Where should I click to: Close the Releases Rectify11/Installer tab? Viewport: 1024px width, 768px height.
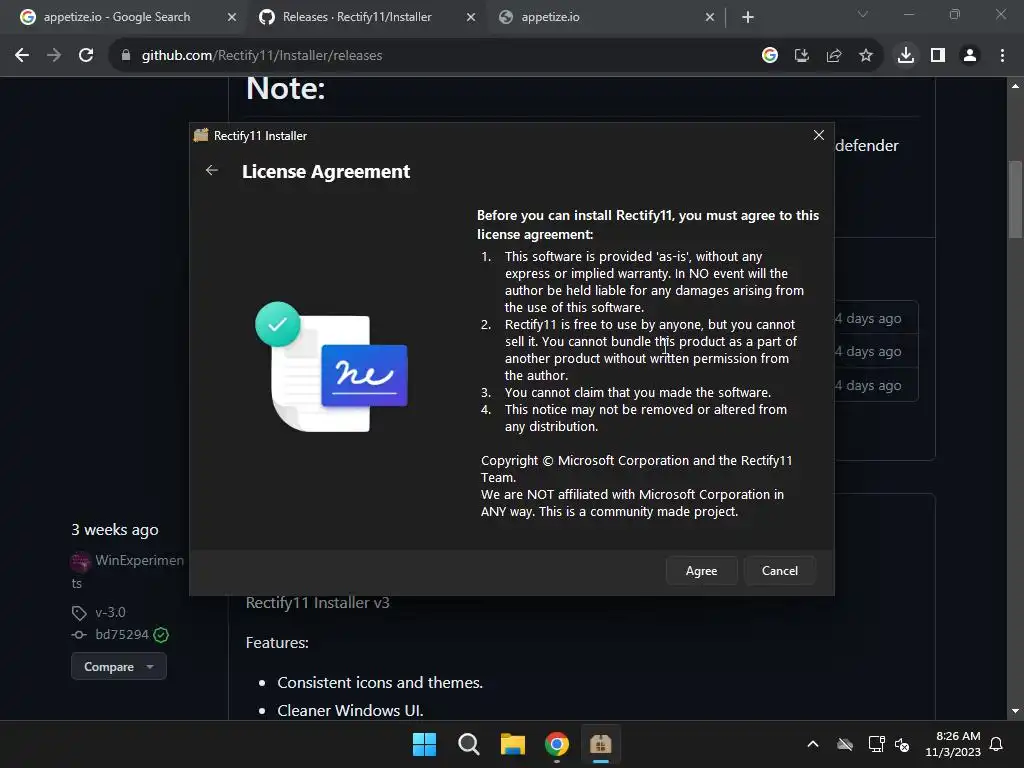(x=471, y=17)
